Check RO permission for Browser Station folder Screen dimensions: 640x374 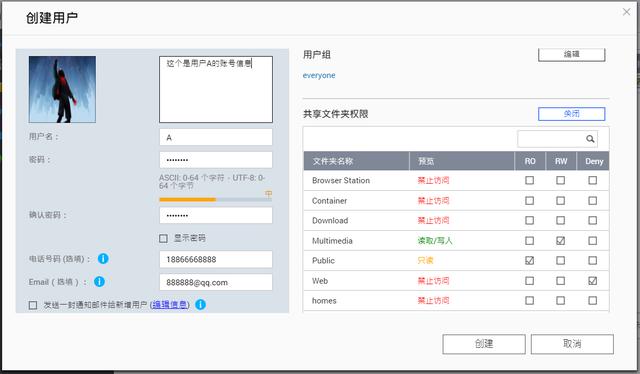[x=529, y=180]
